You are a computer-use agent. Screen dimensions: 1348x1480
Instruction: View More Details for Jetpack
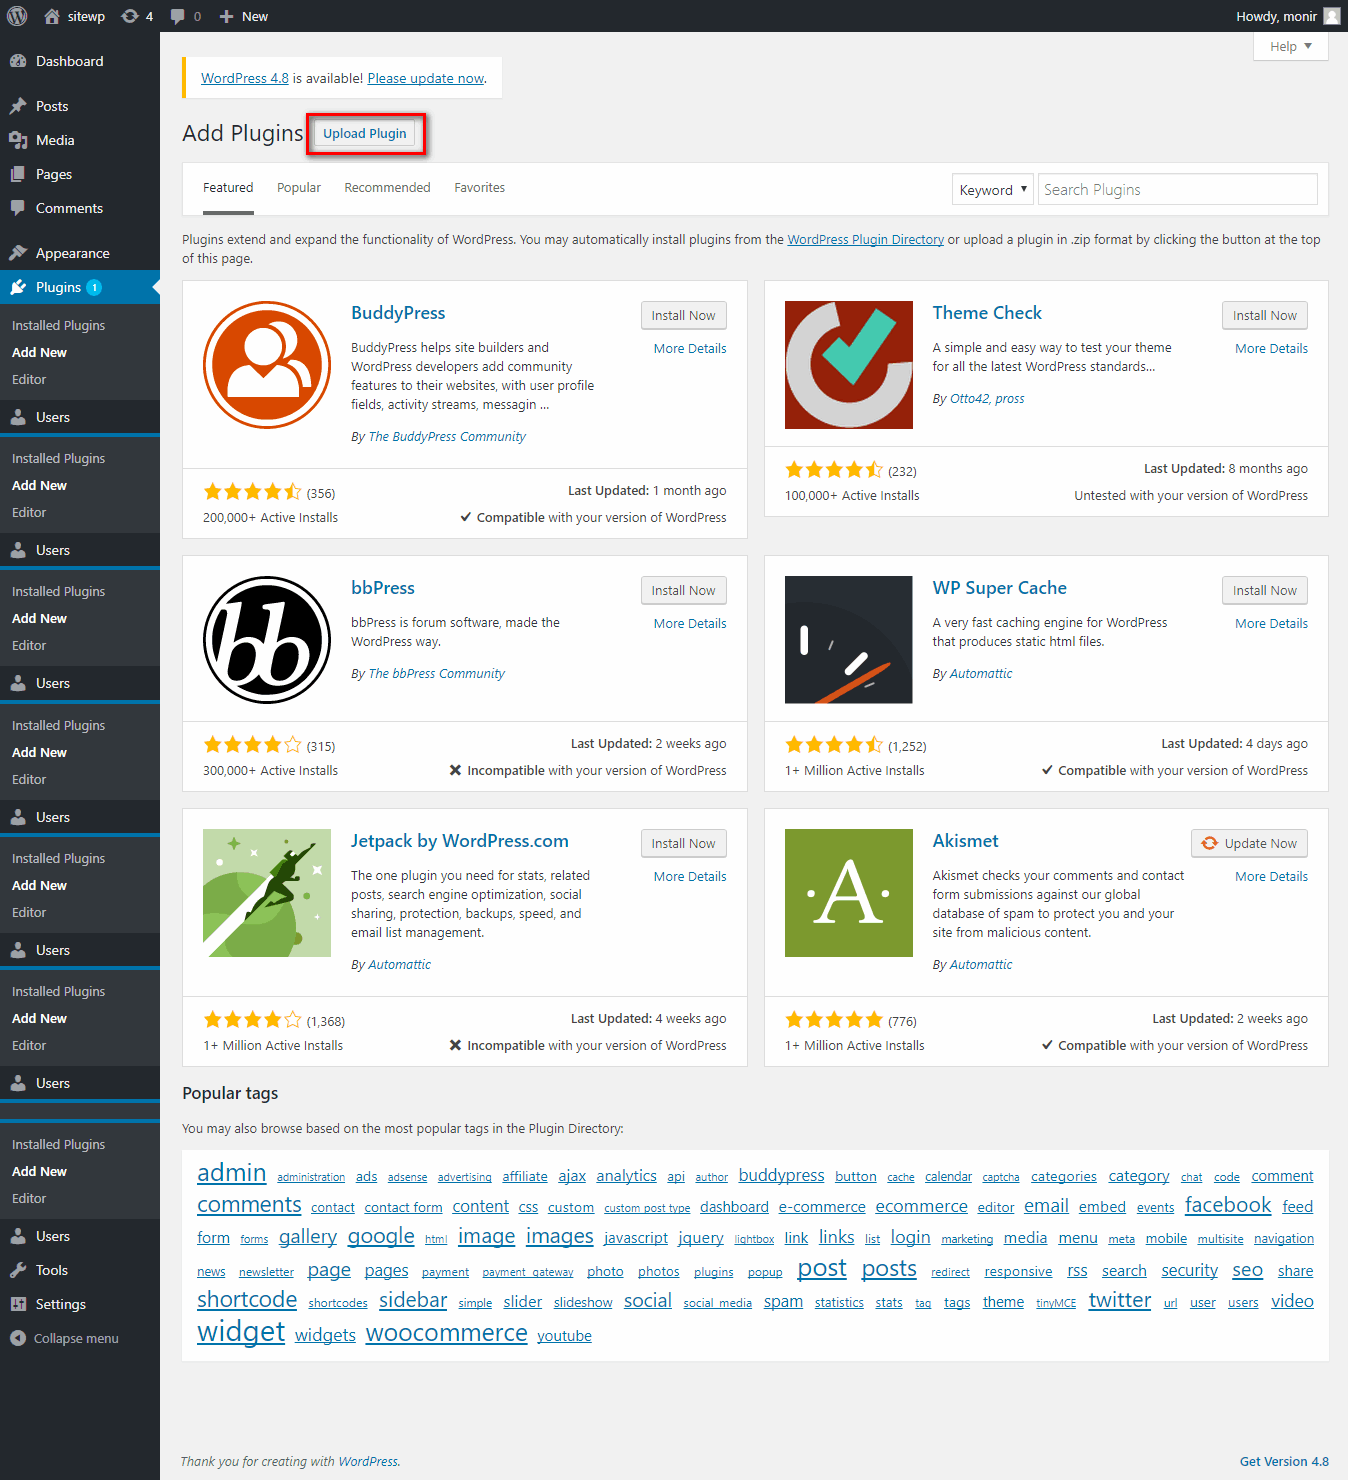click(690, 876)
